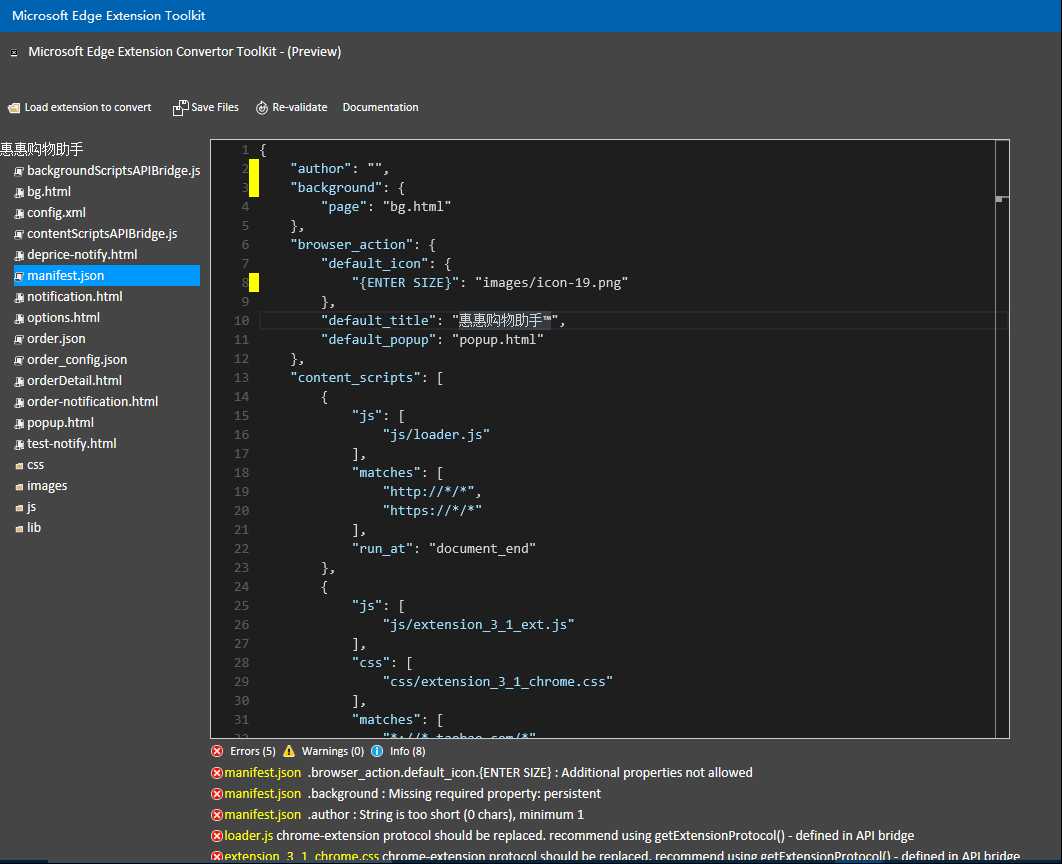Click the Save Files disk icon
1062x864 pixels.
tap(180, 108)
